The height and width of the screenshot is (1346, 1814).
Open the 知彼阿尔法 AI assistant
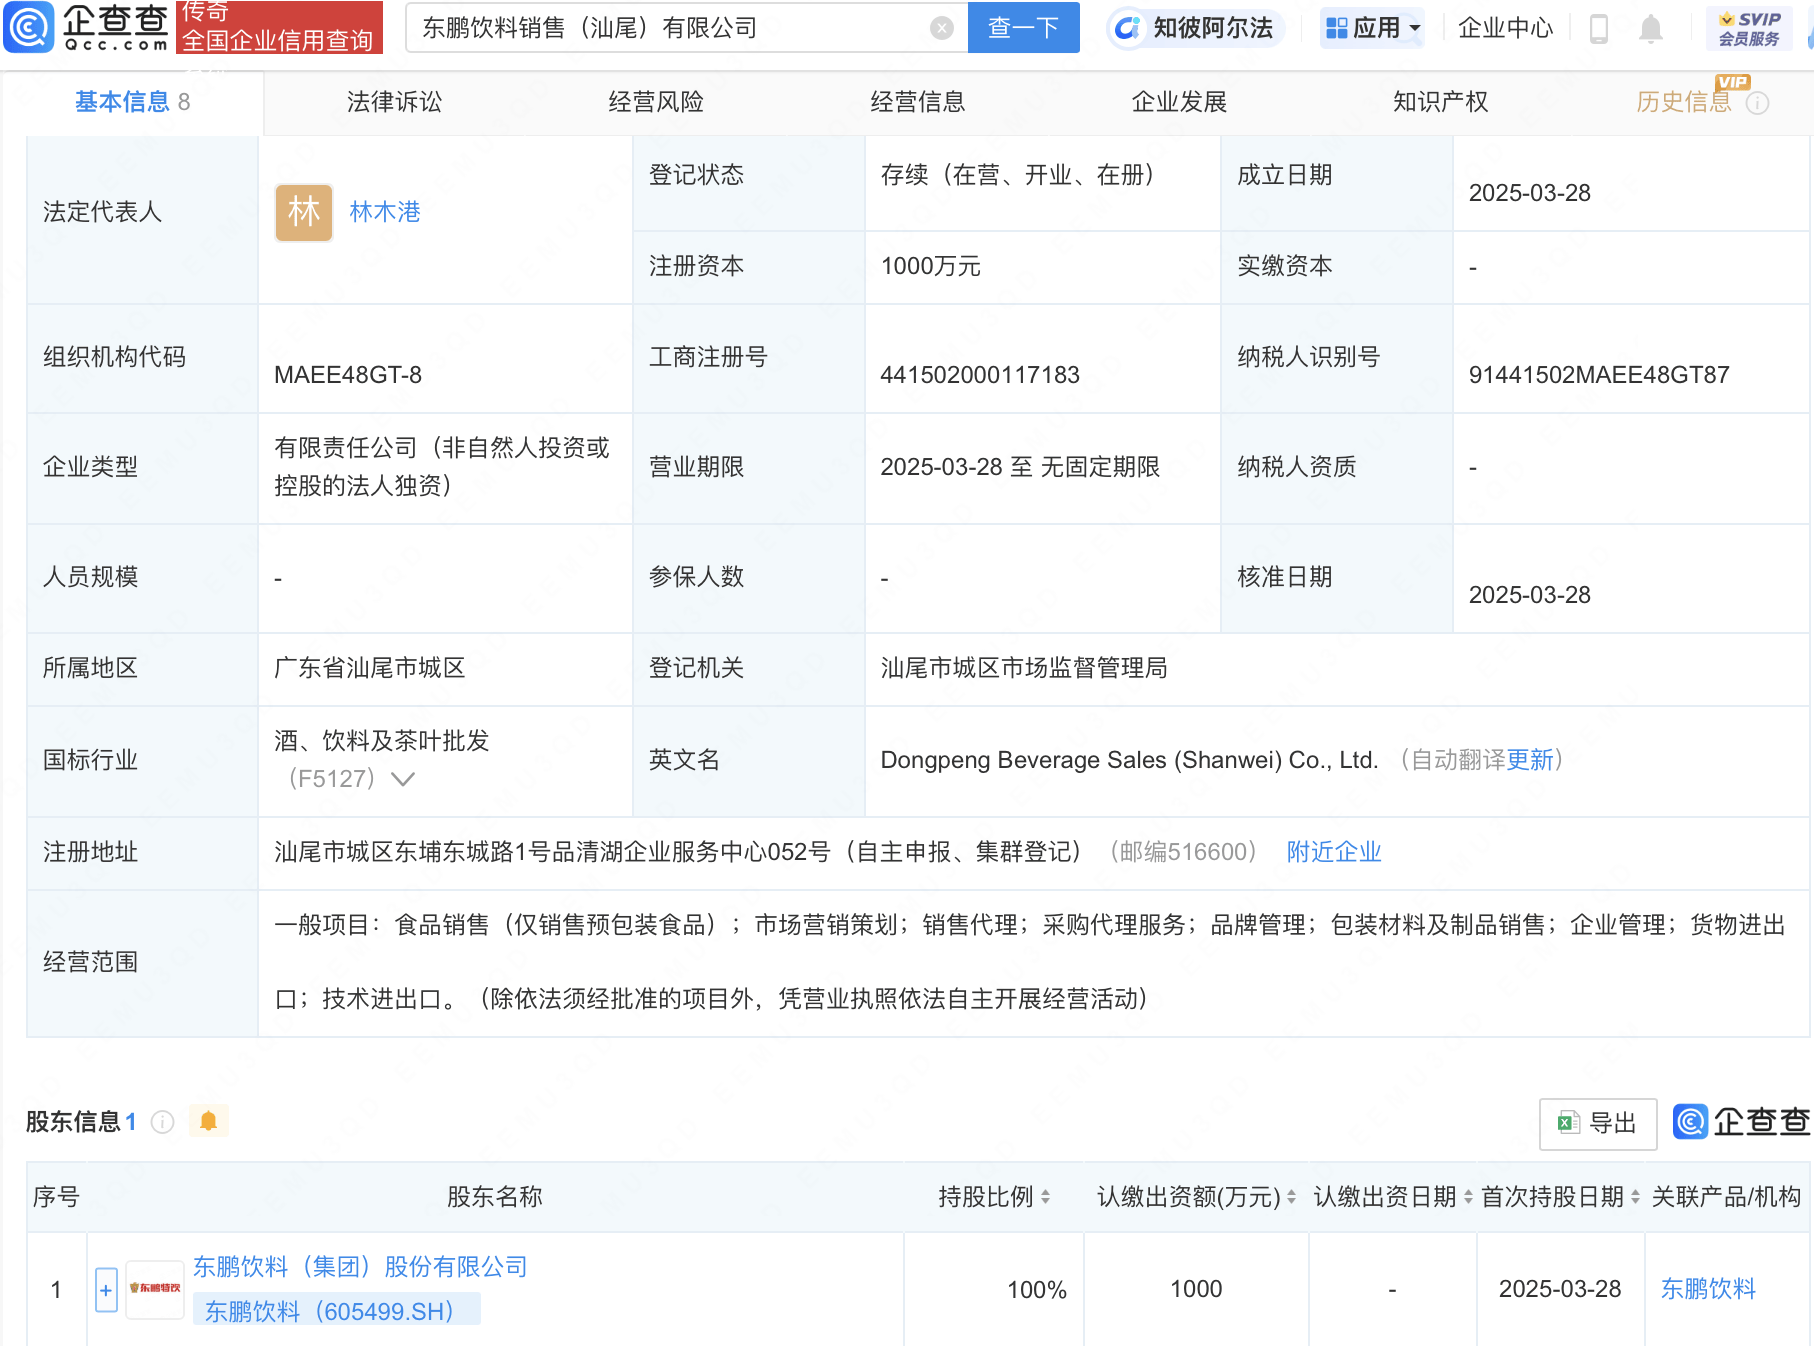point(1195,28)
